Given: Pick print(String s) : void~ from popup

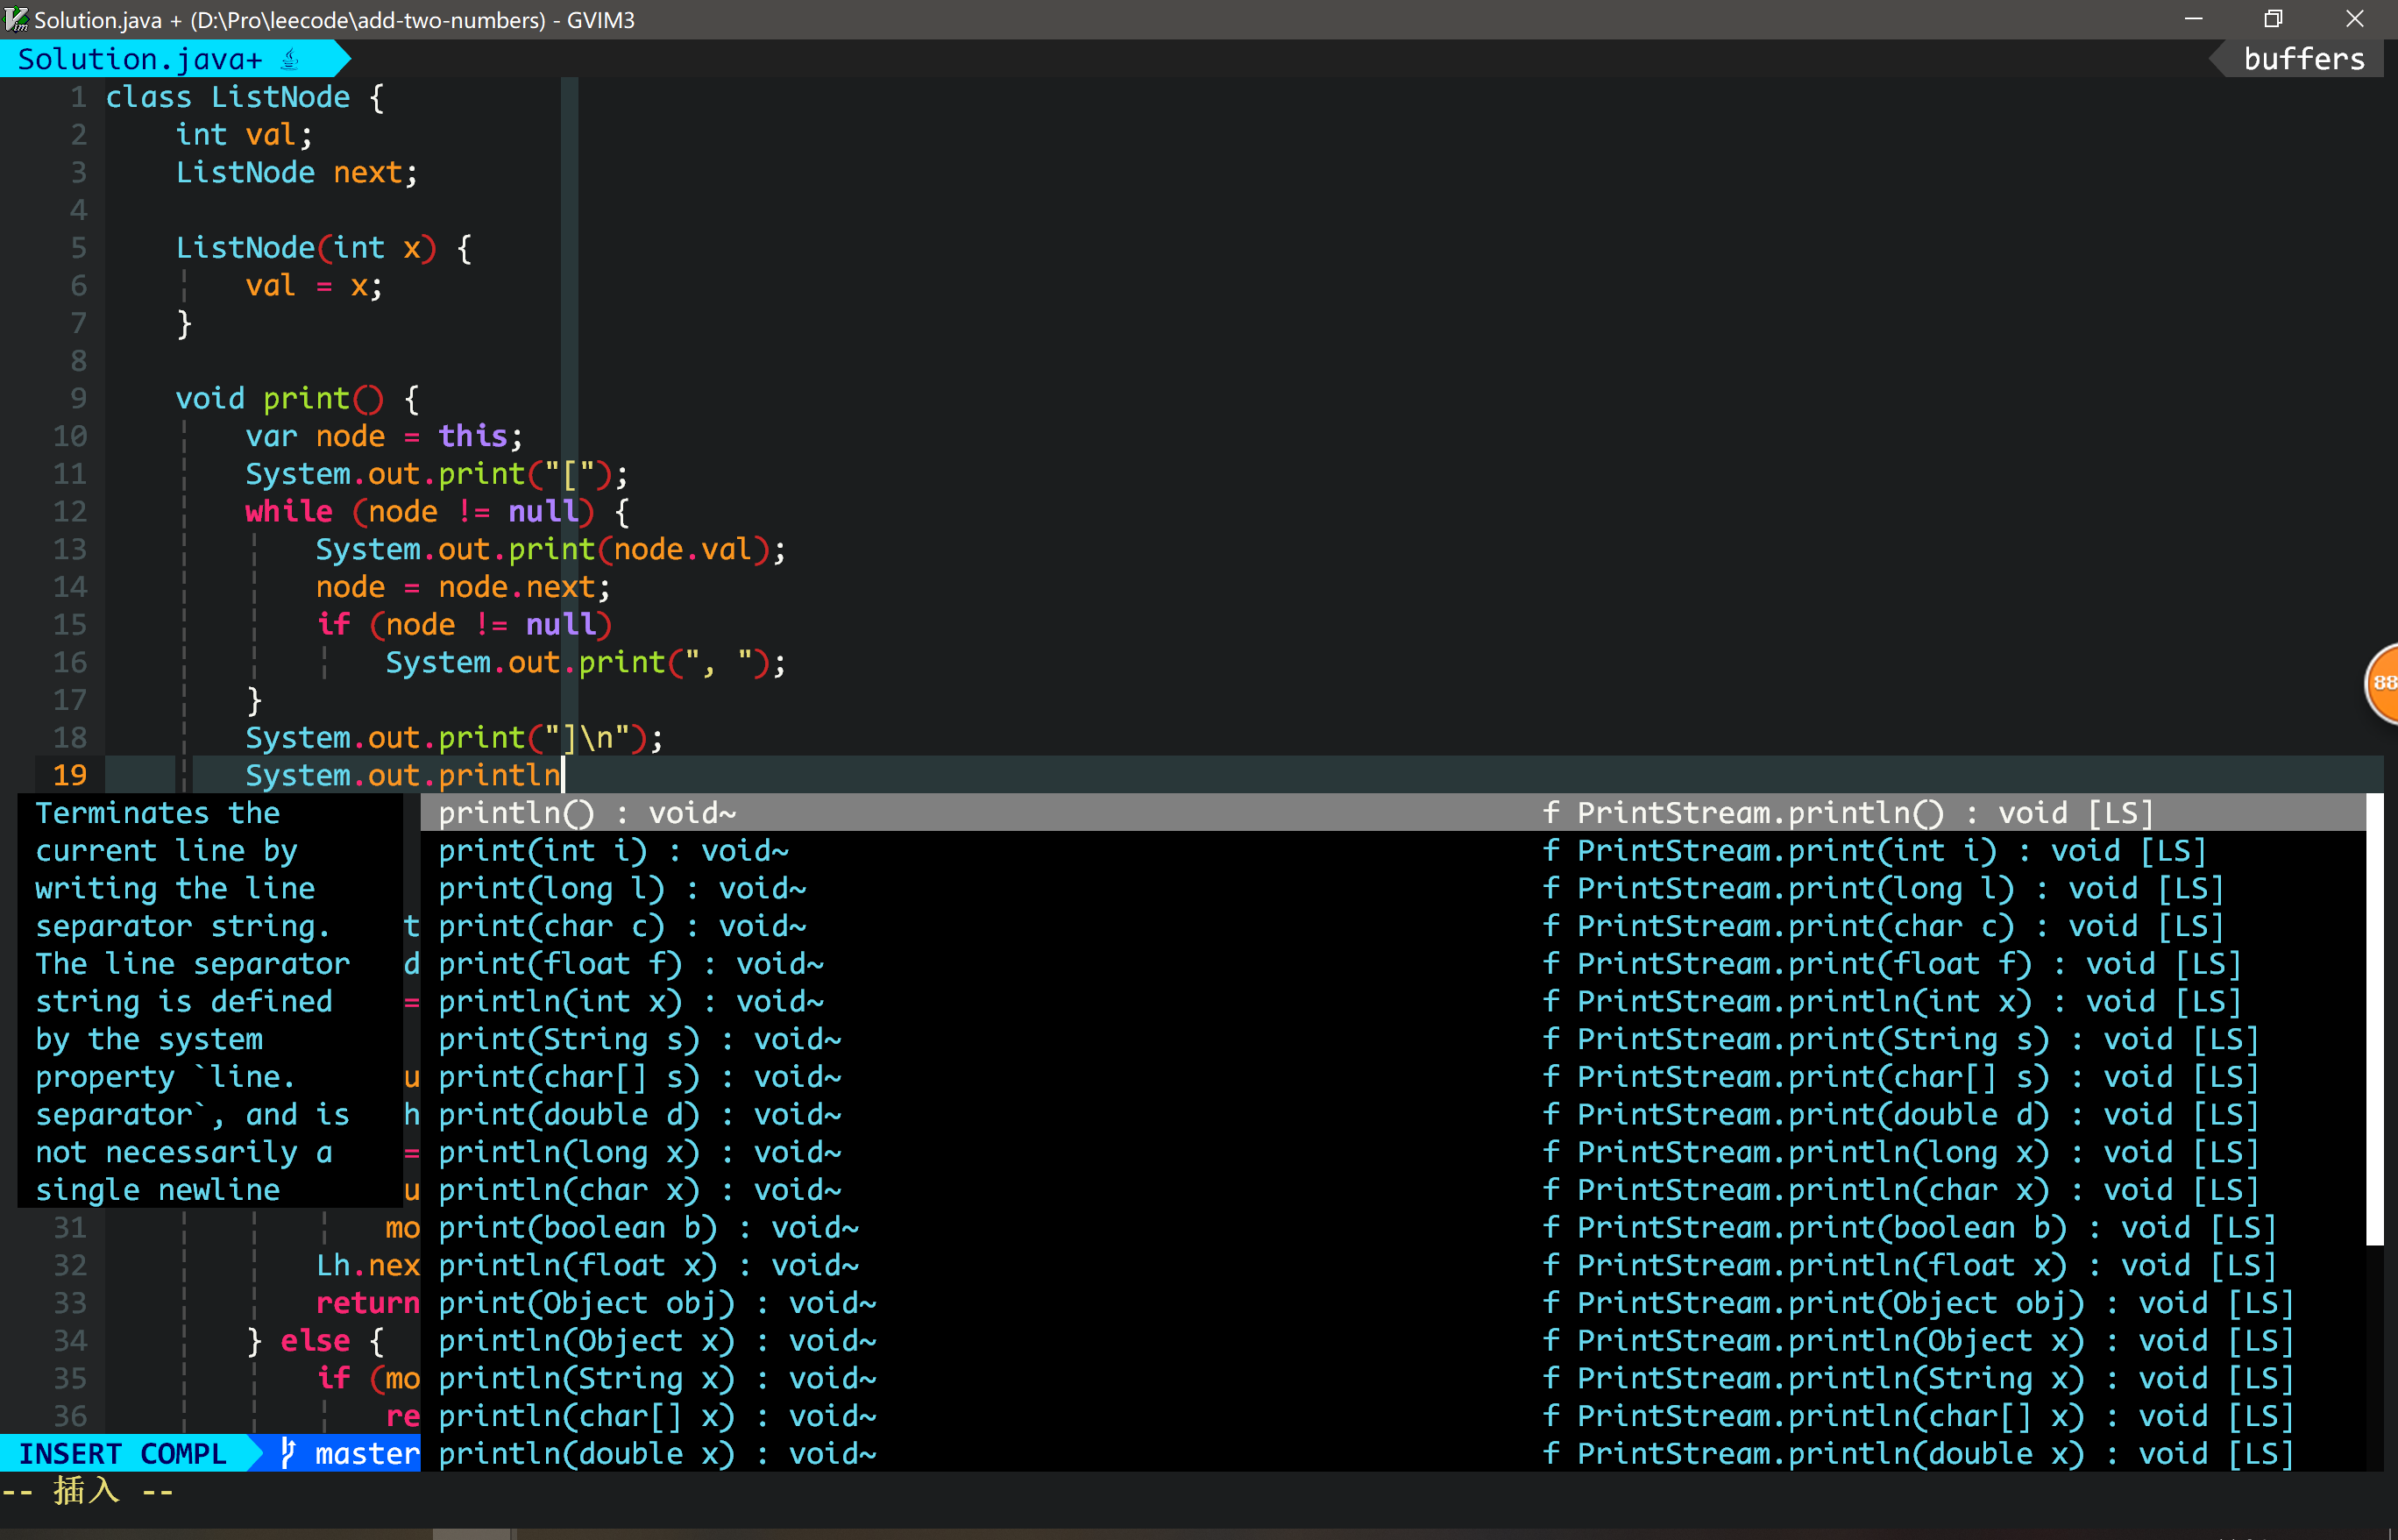Looking at the screenshot, I should pos(1393,1038).
